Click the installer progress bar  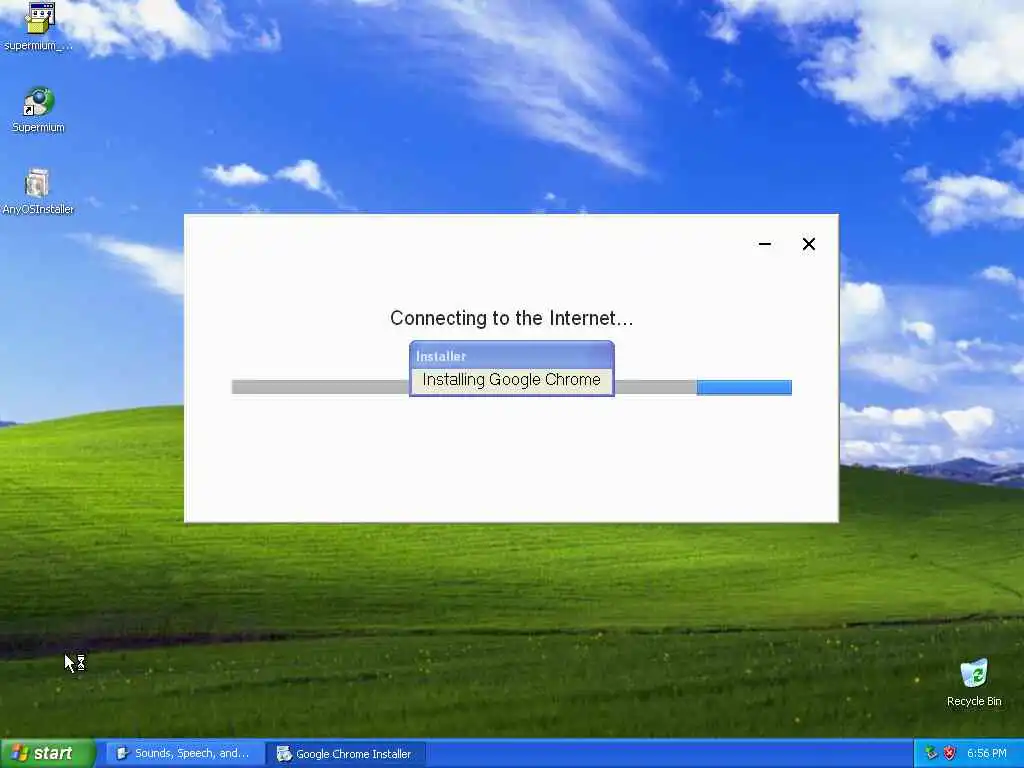pyautogui.click(x=511, y=387)
